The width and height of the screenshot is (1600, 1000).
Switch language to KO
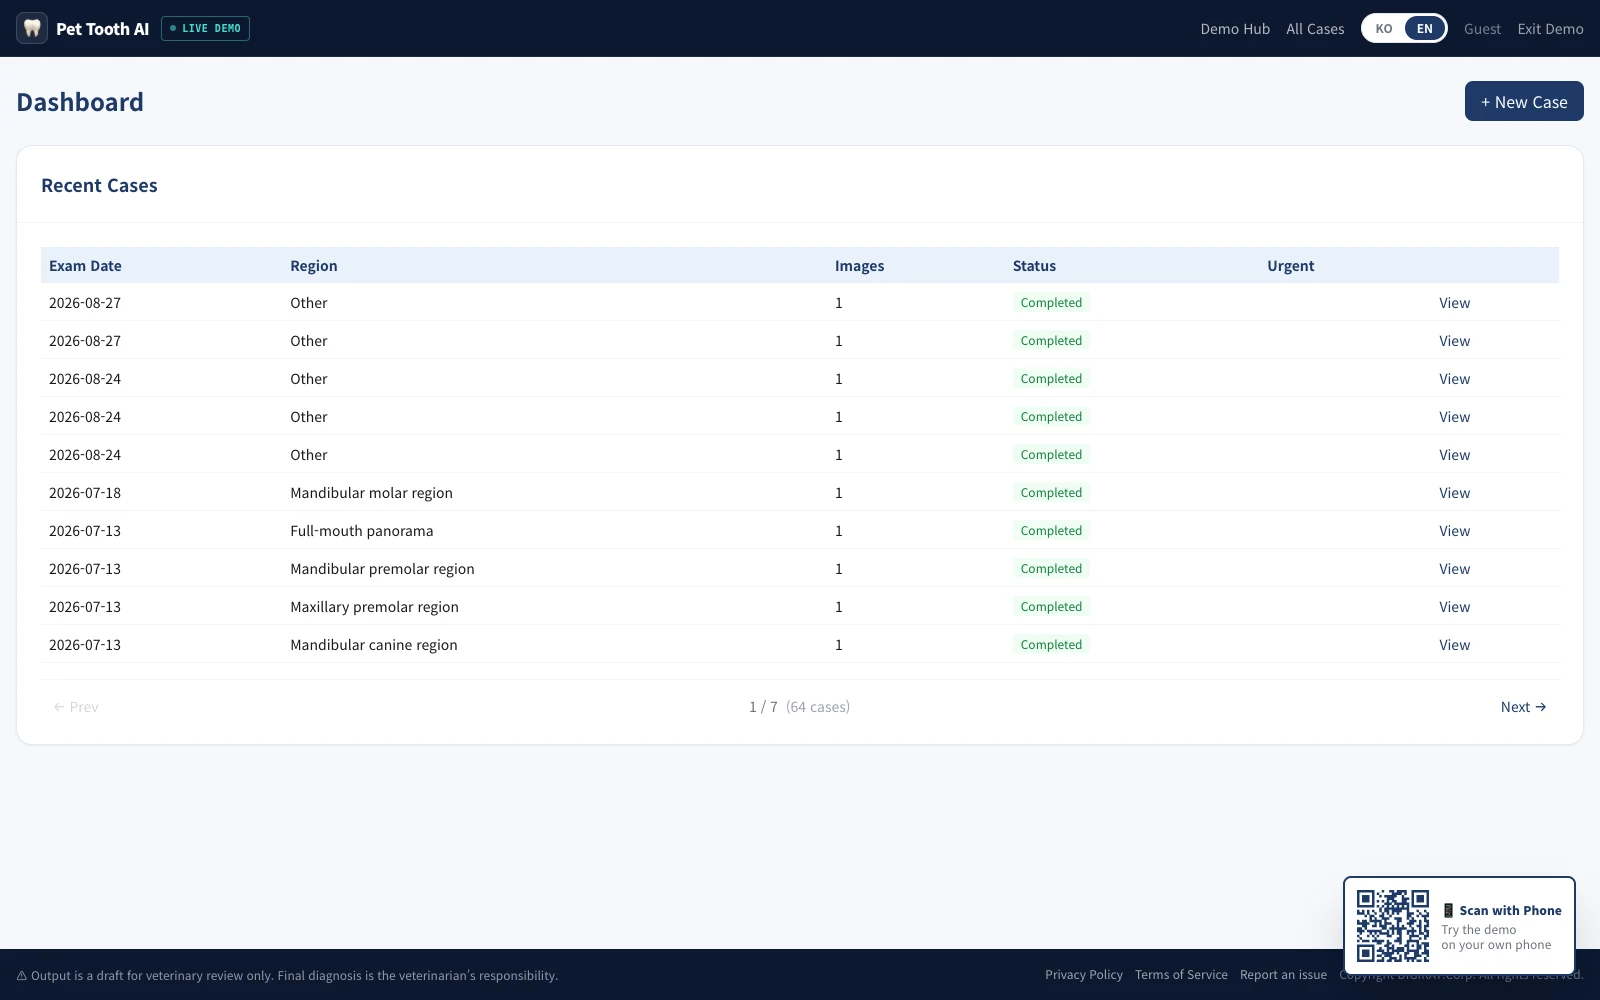(x=1384, y=29)
